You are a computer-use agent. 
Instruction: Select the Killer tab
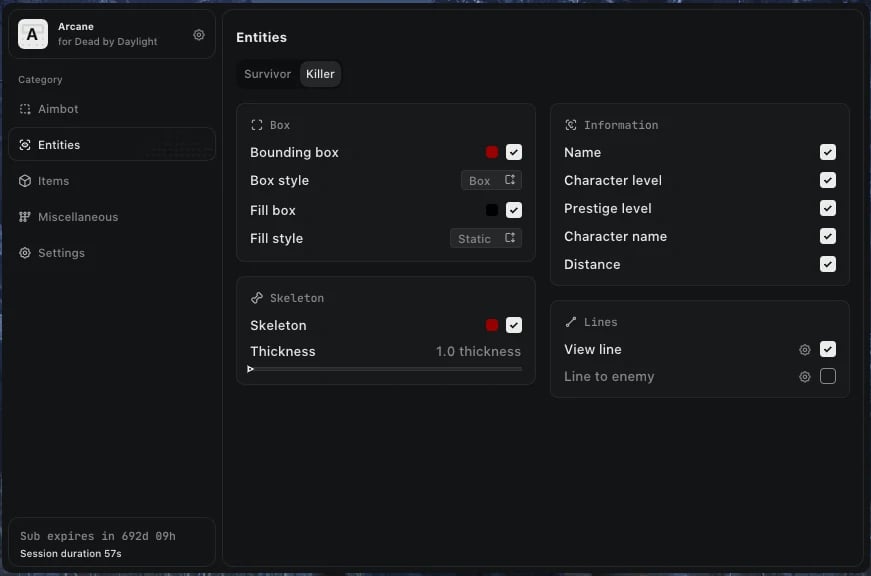tap(321, 74)
